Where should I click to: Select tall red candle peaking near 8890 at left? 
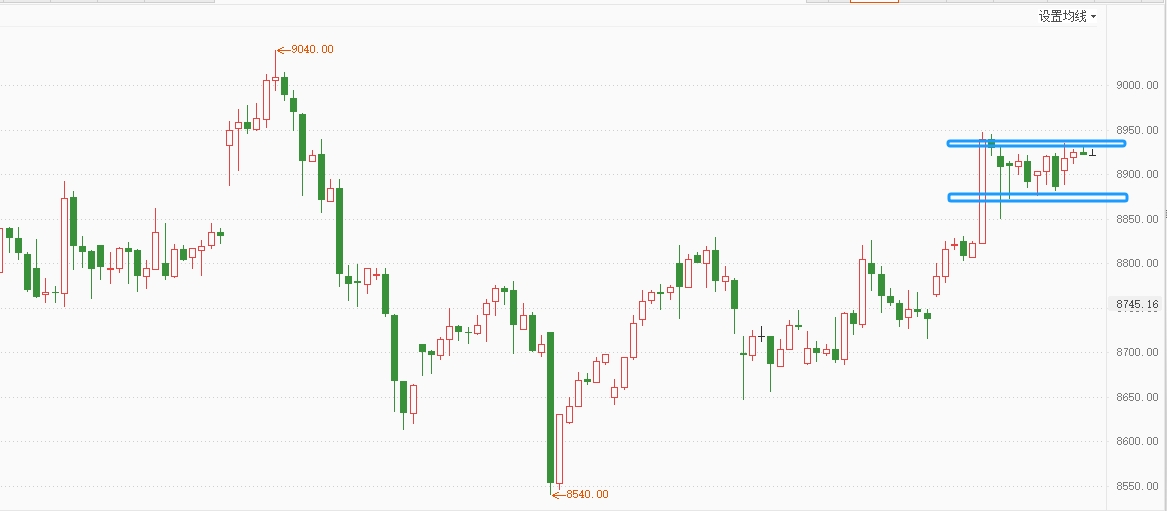[65, 244]
